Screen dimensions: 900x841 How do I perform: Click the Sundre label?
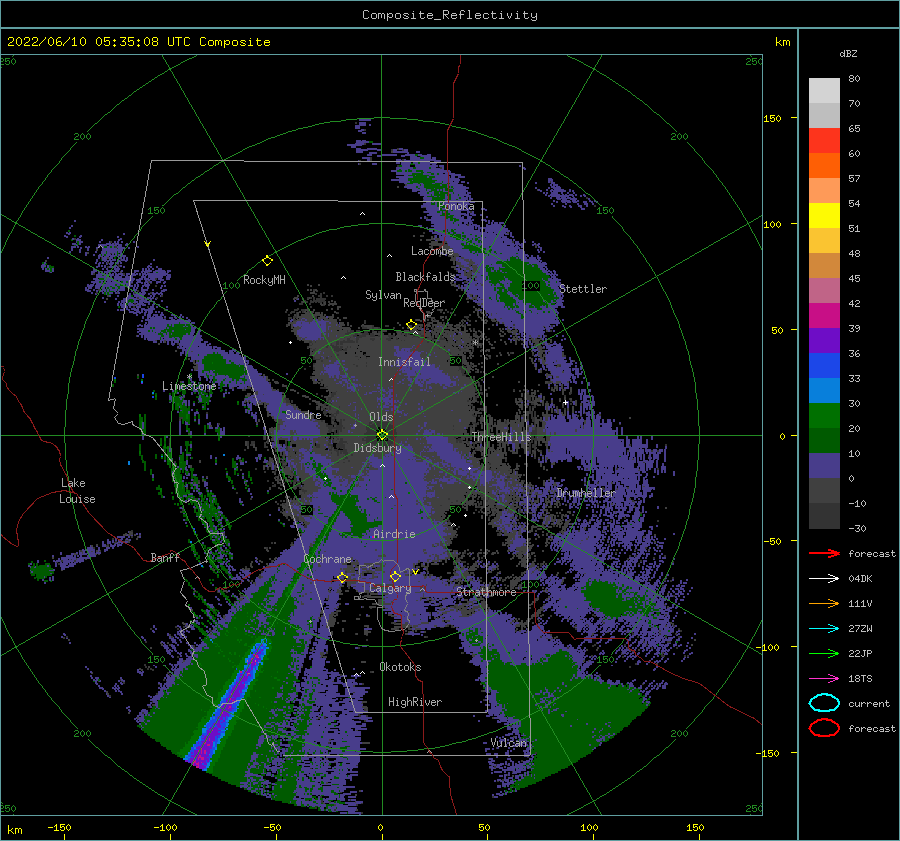coord(303,414)
